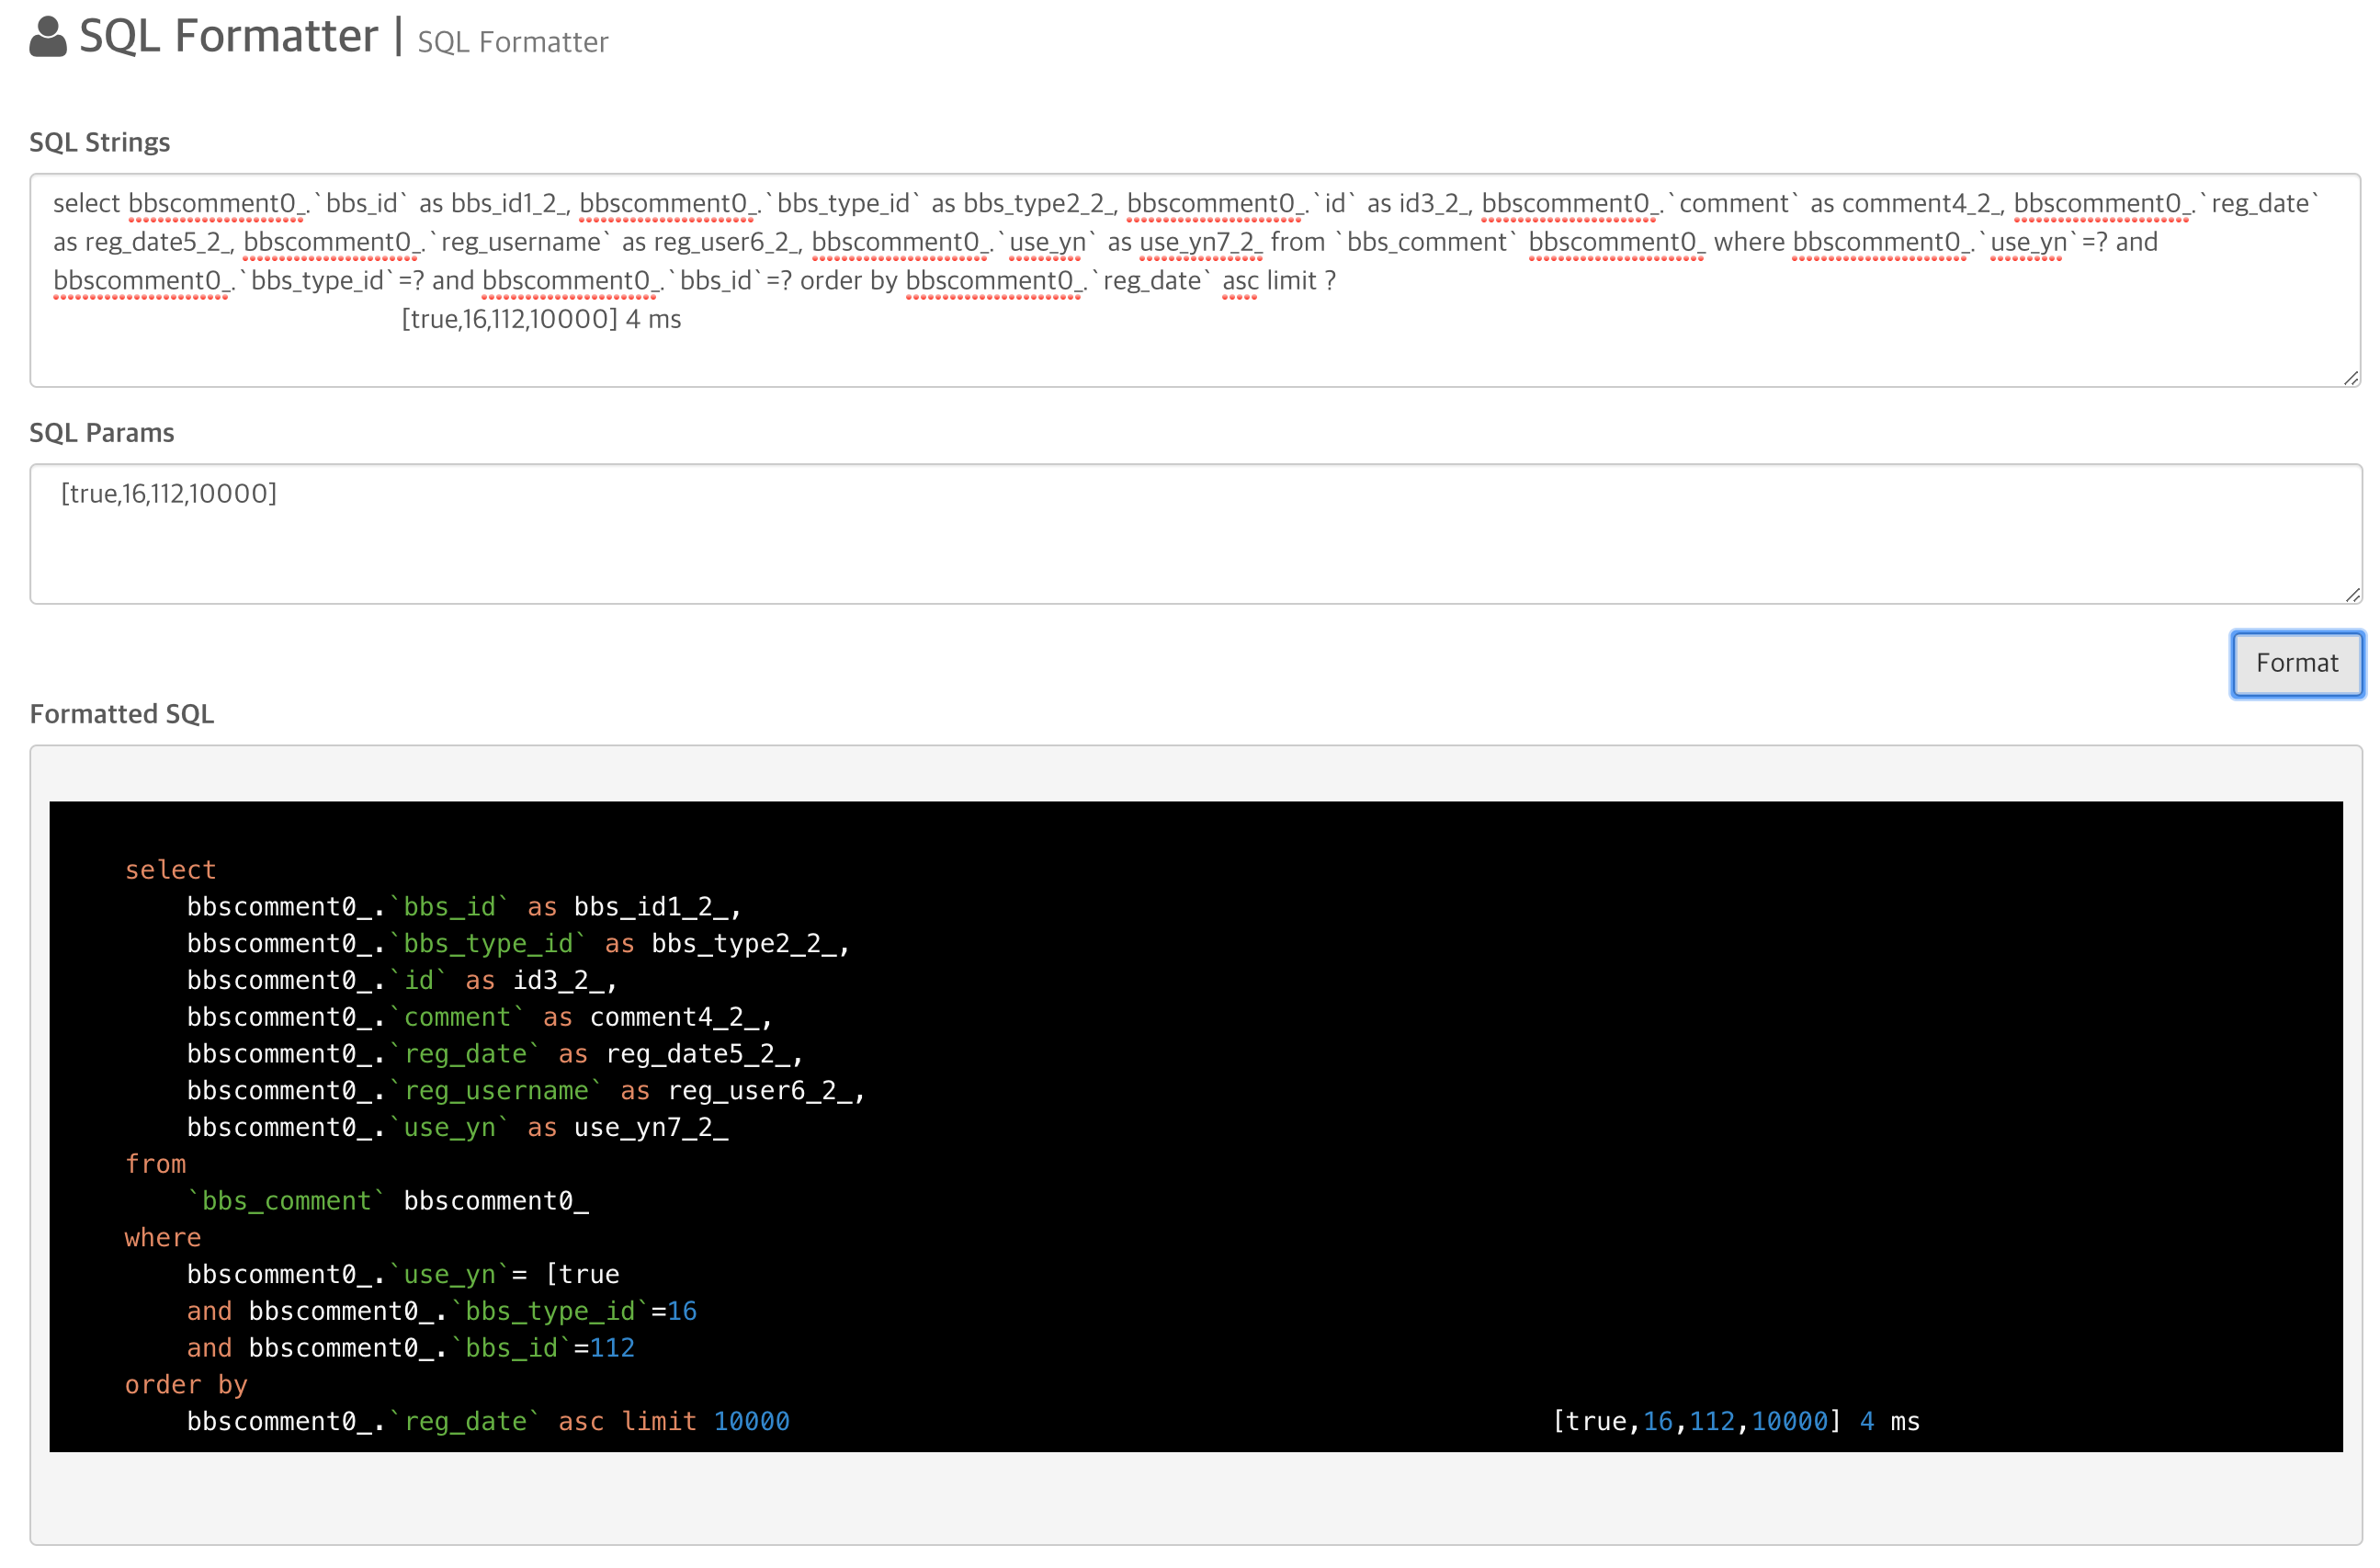The width and height of the screenshot is (2380, 1568).
Task: Click the 4 ms execution time text
Action: (x=1890, y=1421)
